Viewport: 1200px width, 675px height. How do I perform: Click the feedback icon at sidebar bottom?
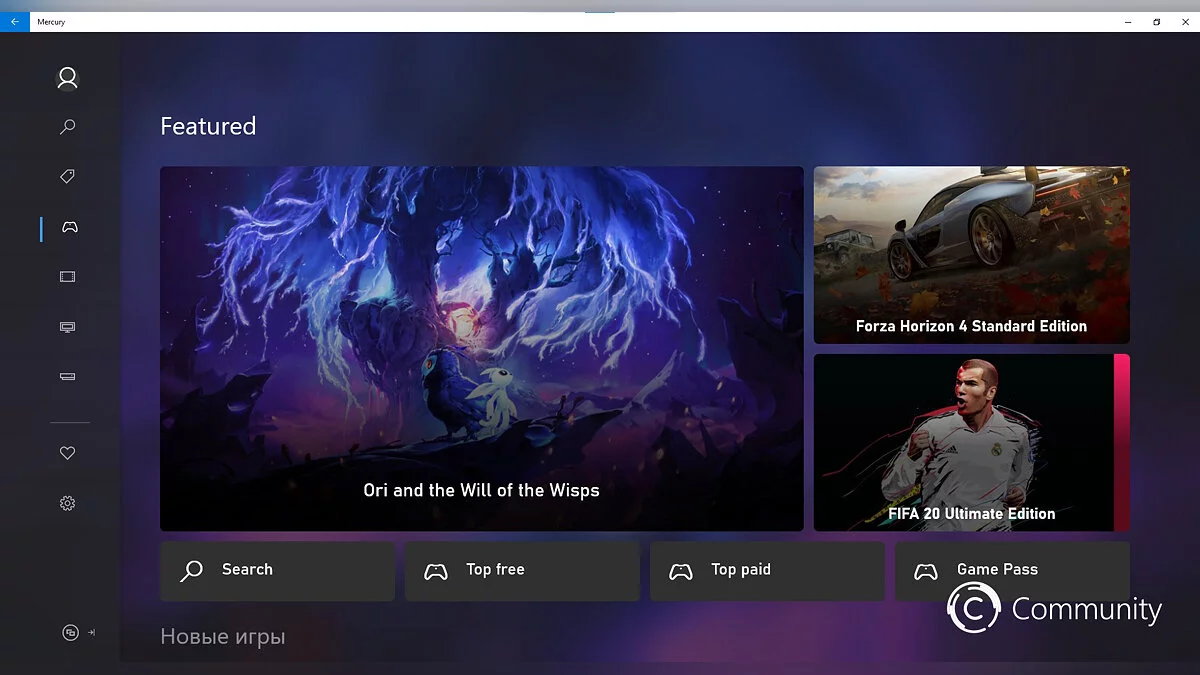coord(70,632)
